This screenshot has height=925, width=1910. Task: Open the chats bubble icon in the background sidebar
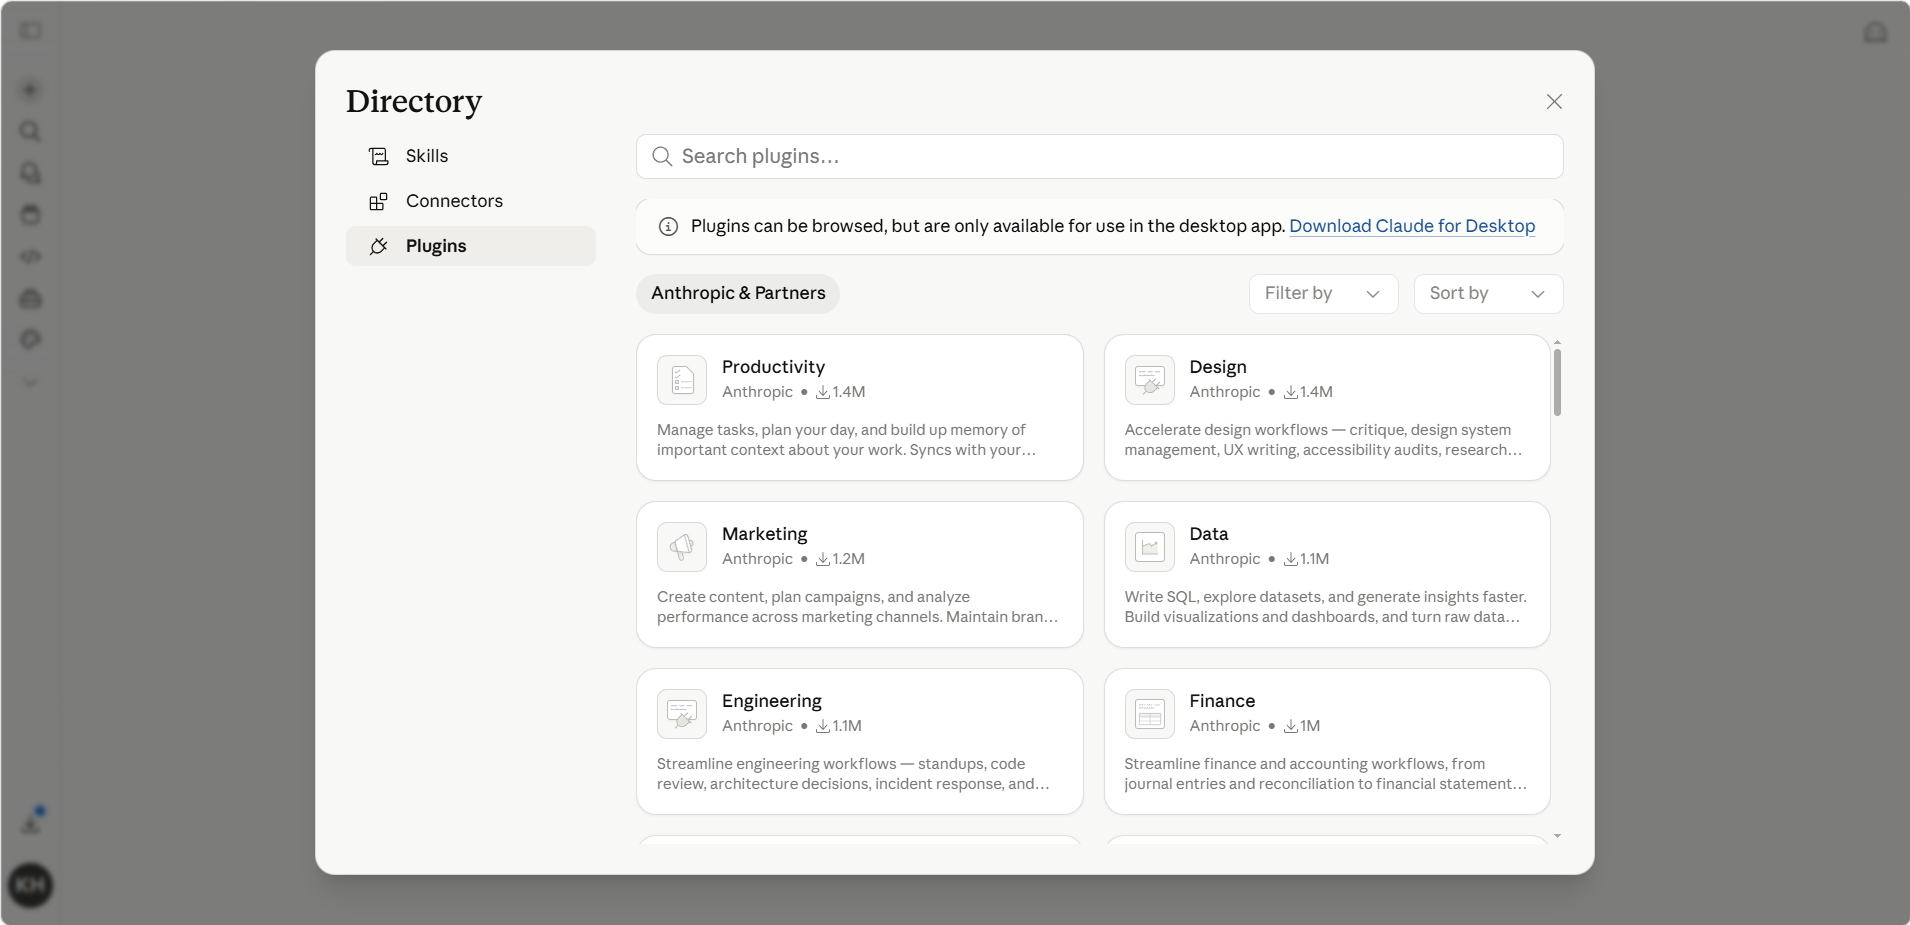point(30,173)
